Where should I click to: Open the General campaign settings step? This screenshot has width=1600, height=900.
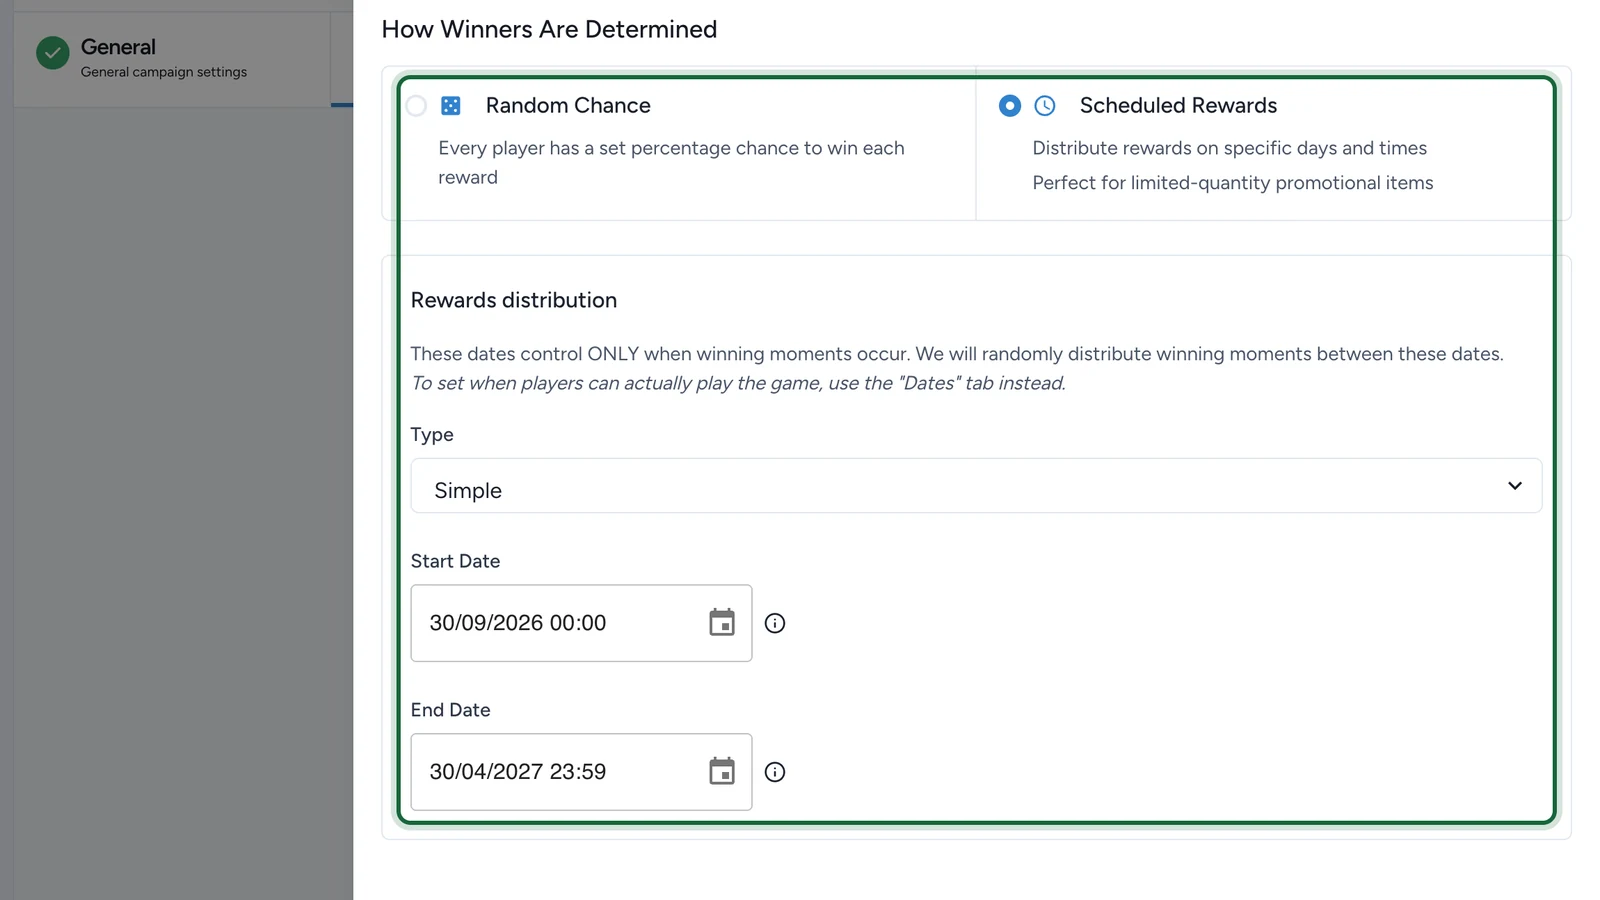coord(172,58)
